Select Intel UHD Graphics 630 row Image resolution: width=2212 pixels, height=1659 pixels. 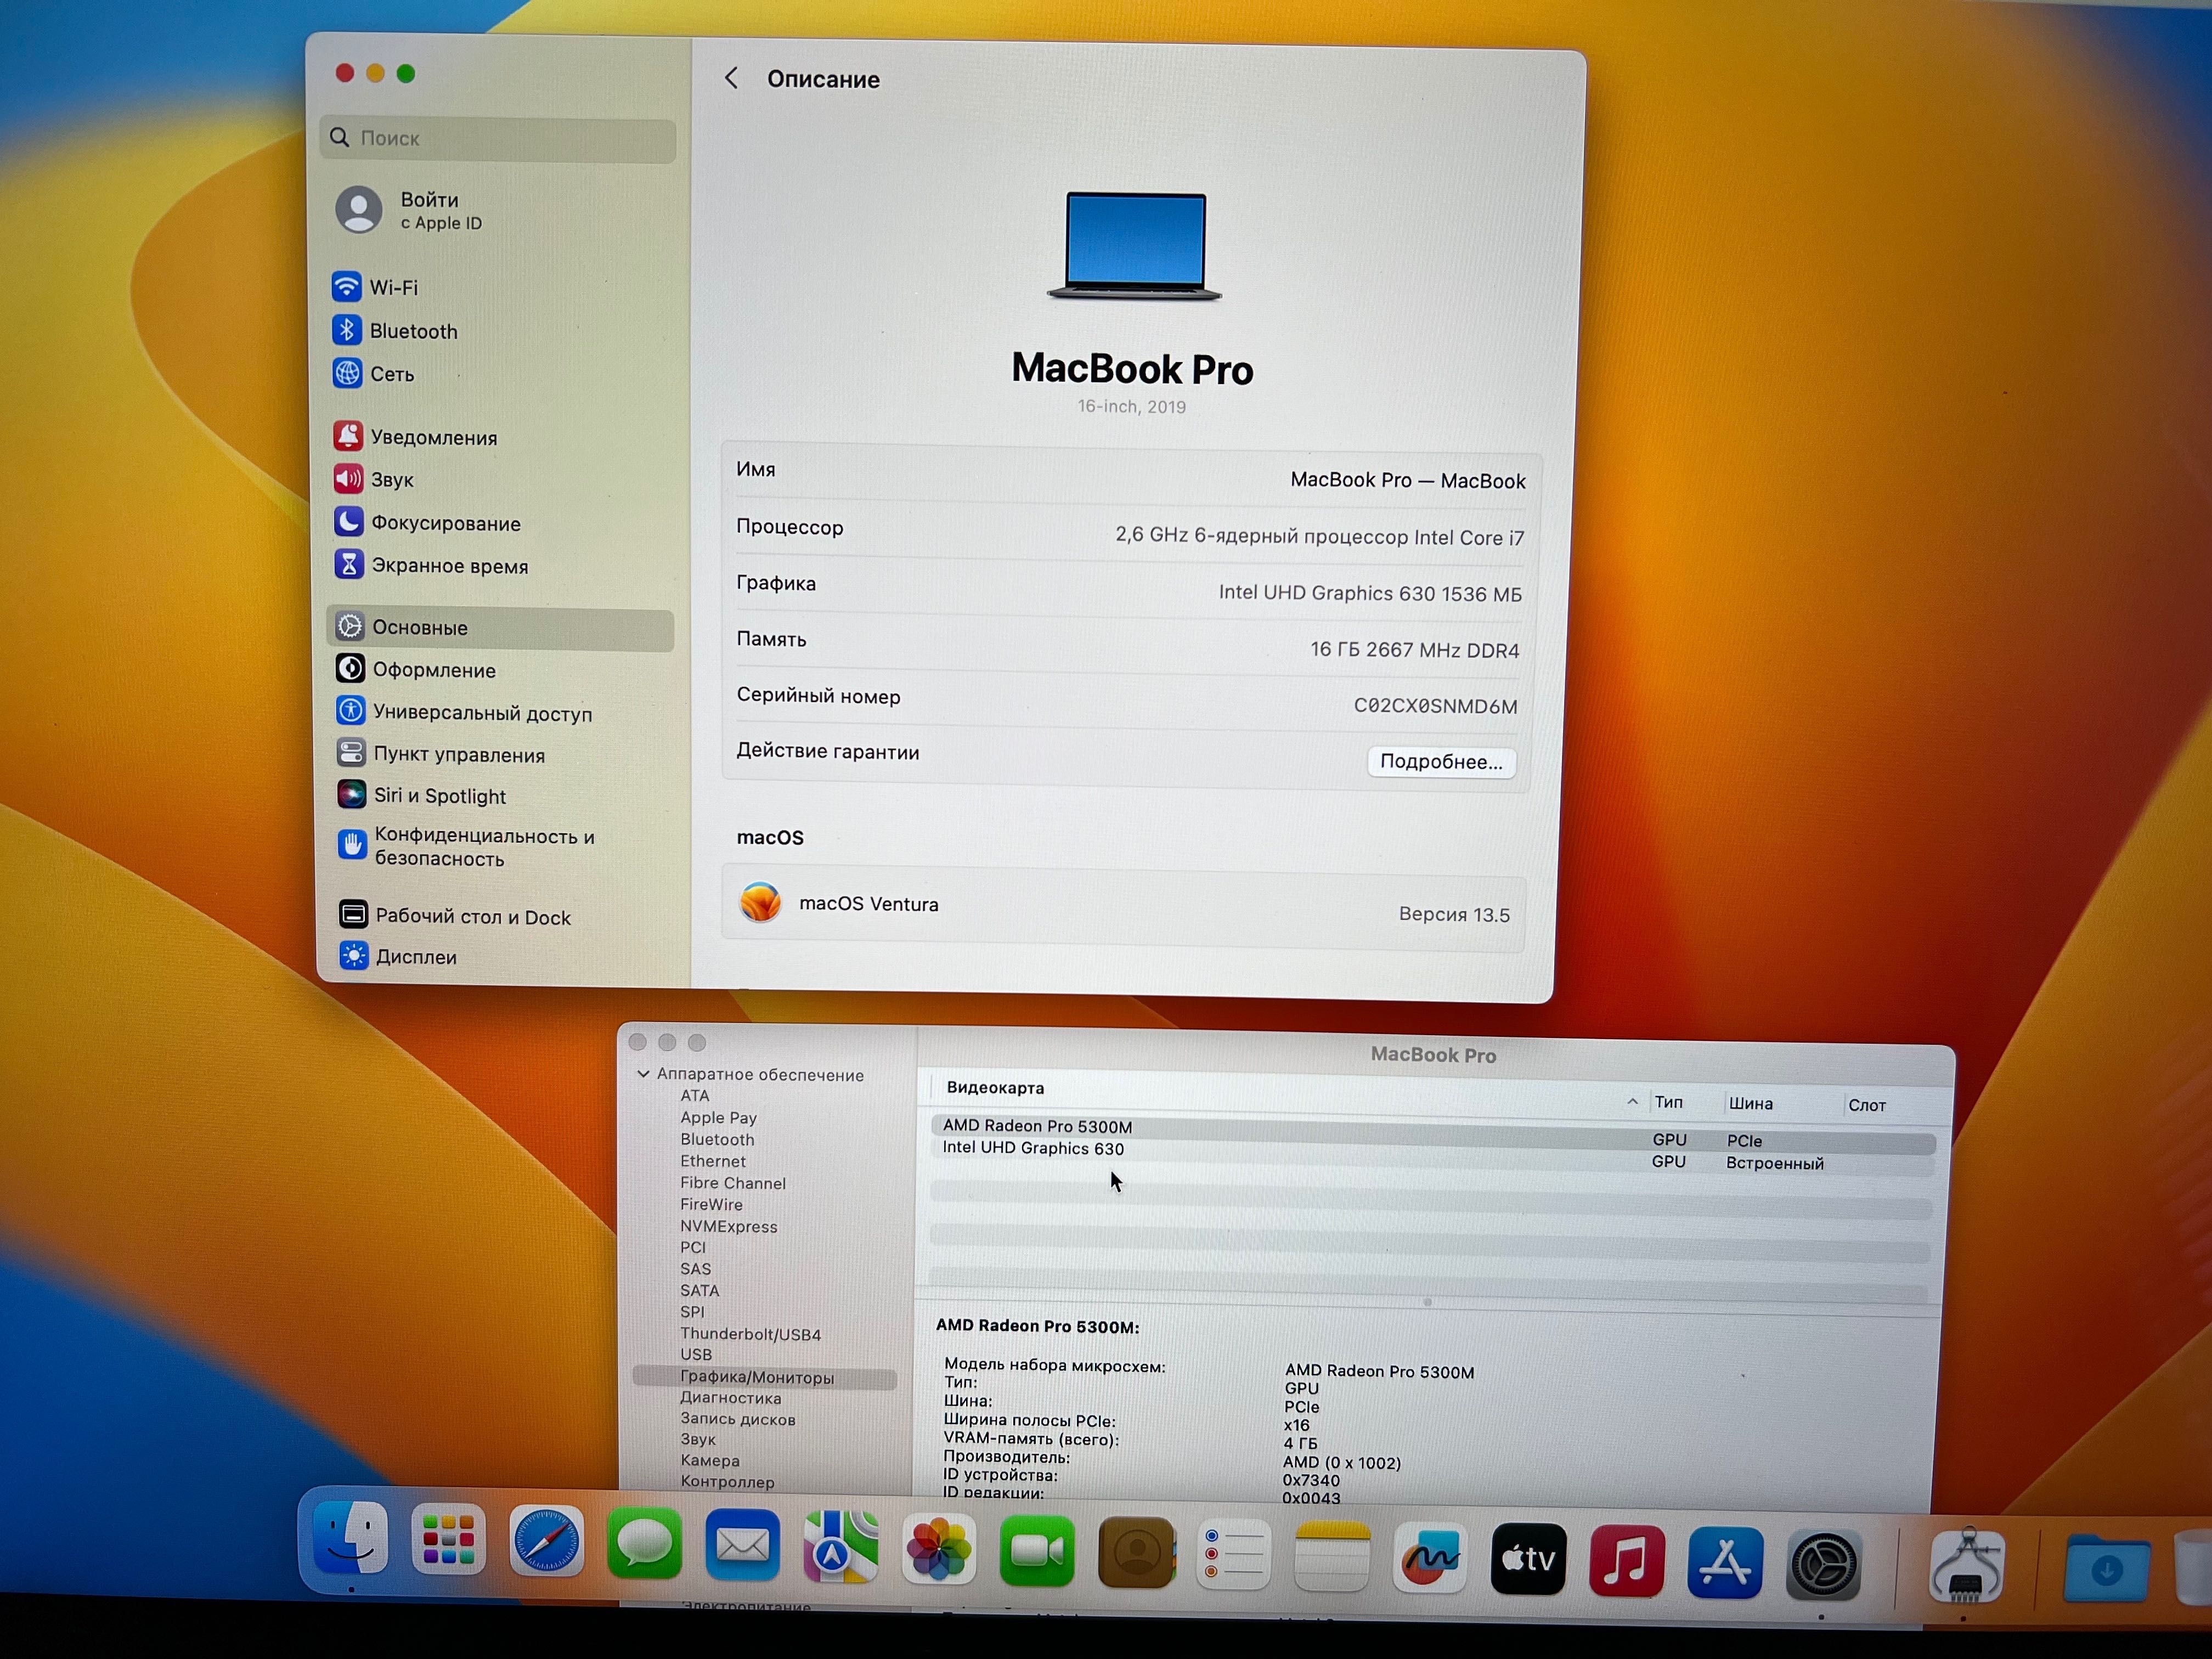pos(1432,1155)
